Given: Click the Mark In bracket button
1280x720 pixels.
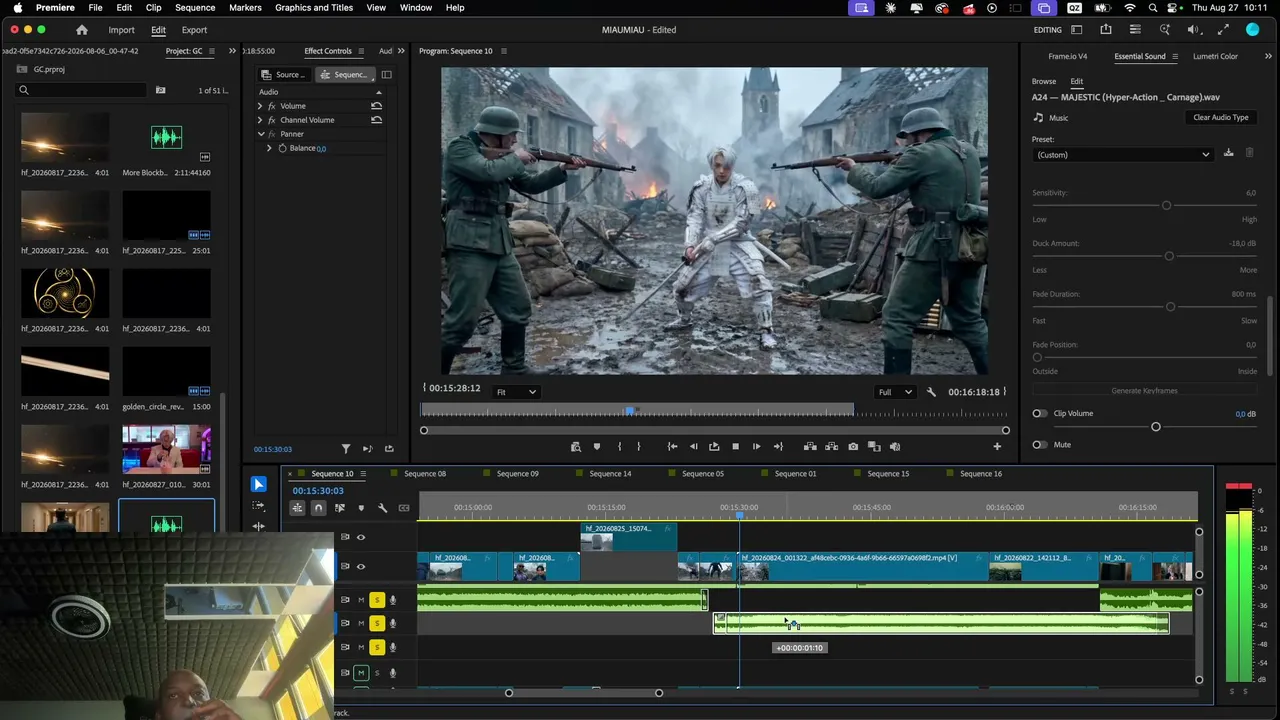Looking at the screenshot, I should (x=619, y=447).
